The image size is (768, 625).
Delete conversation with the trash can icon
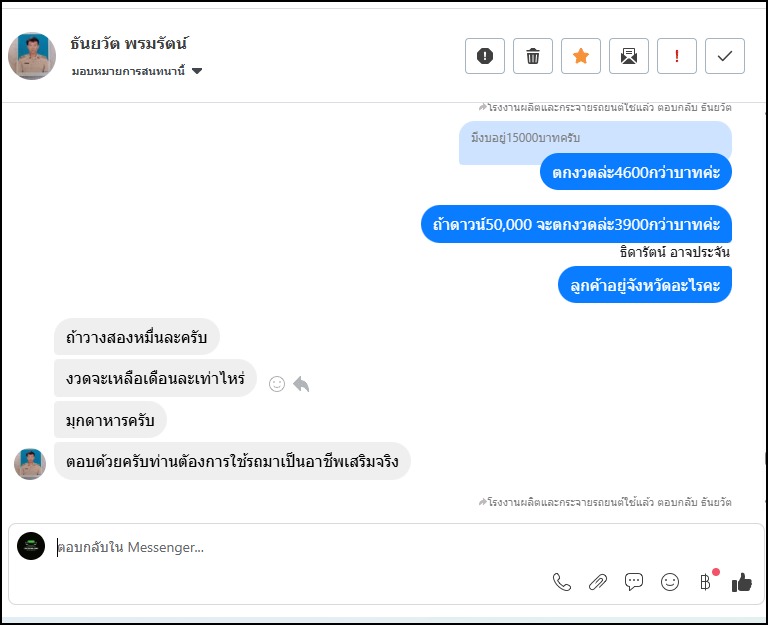pos(532,56)
